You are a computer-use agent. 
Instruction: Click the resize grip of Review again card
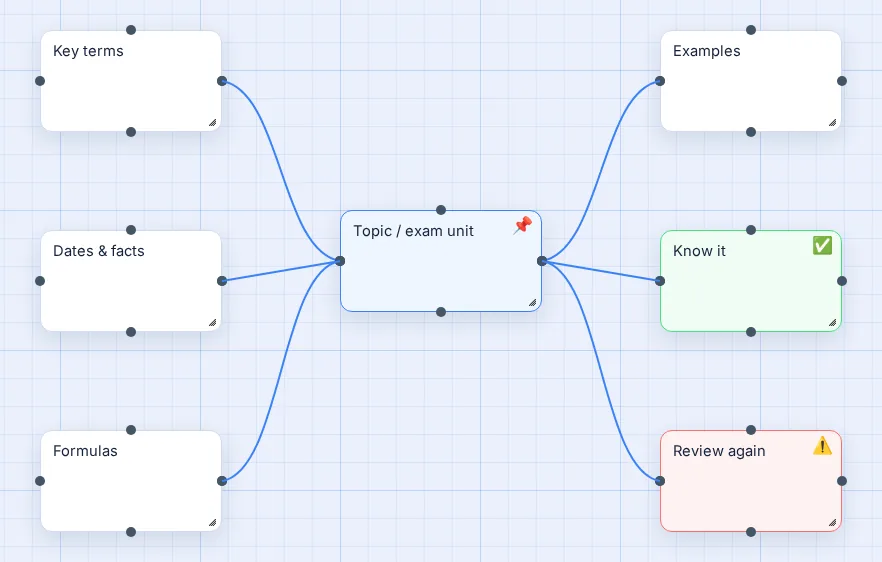point(832,523)
